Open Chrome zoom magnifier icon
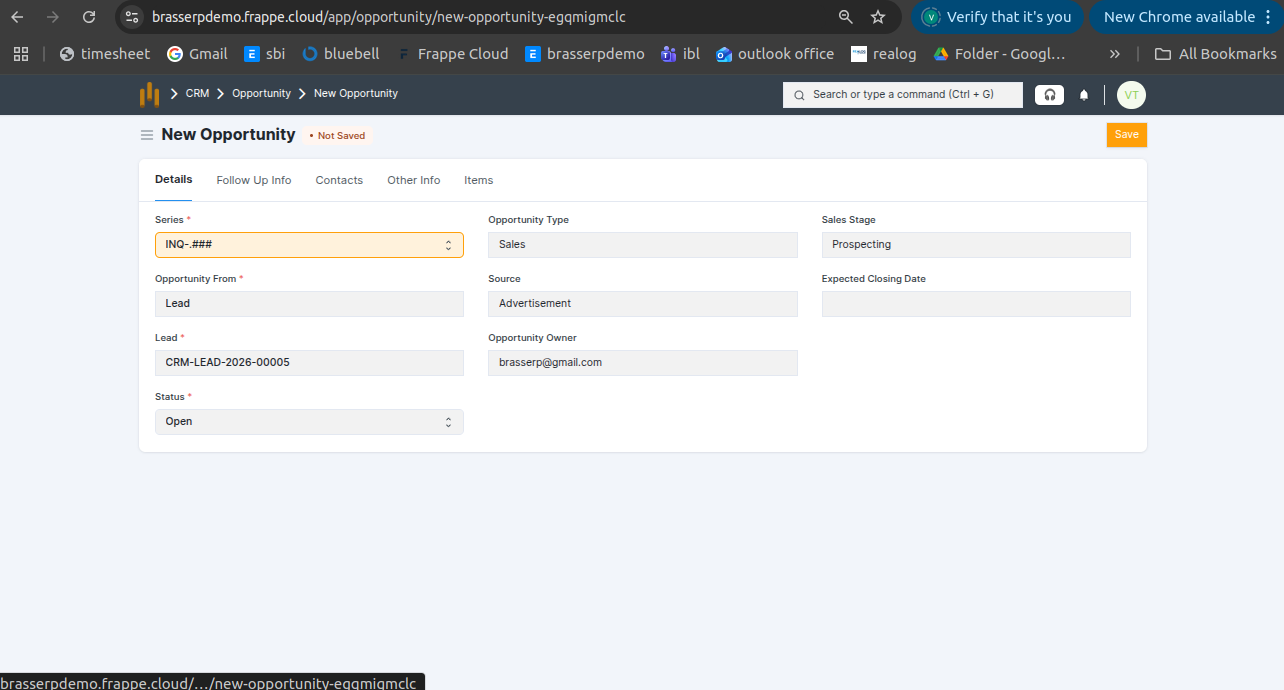1284x690 pixels. point(846,17)
